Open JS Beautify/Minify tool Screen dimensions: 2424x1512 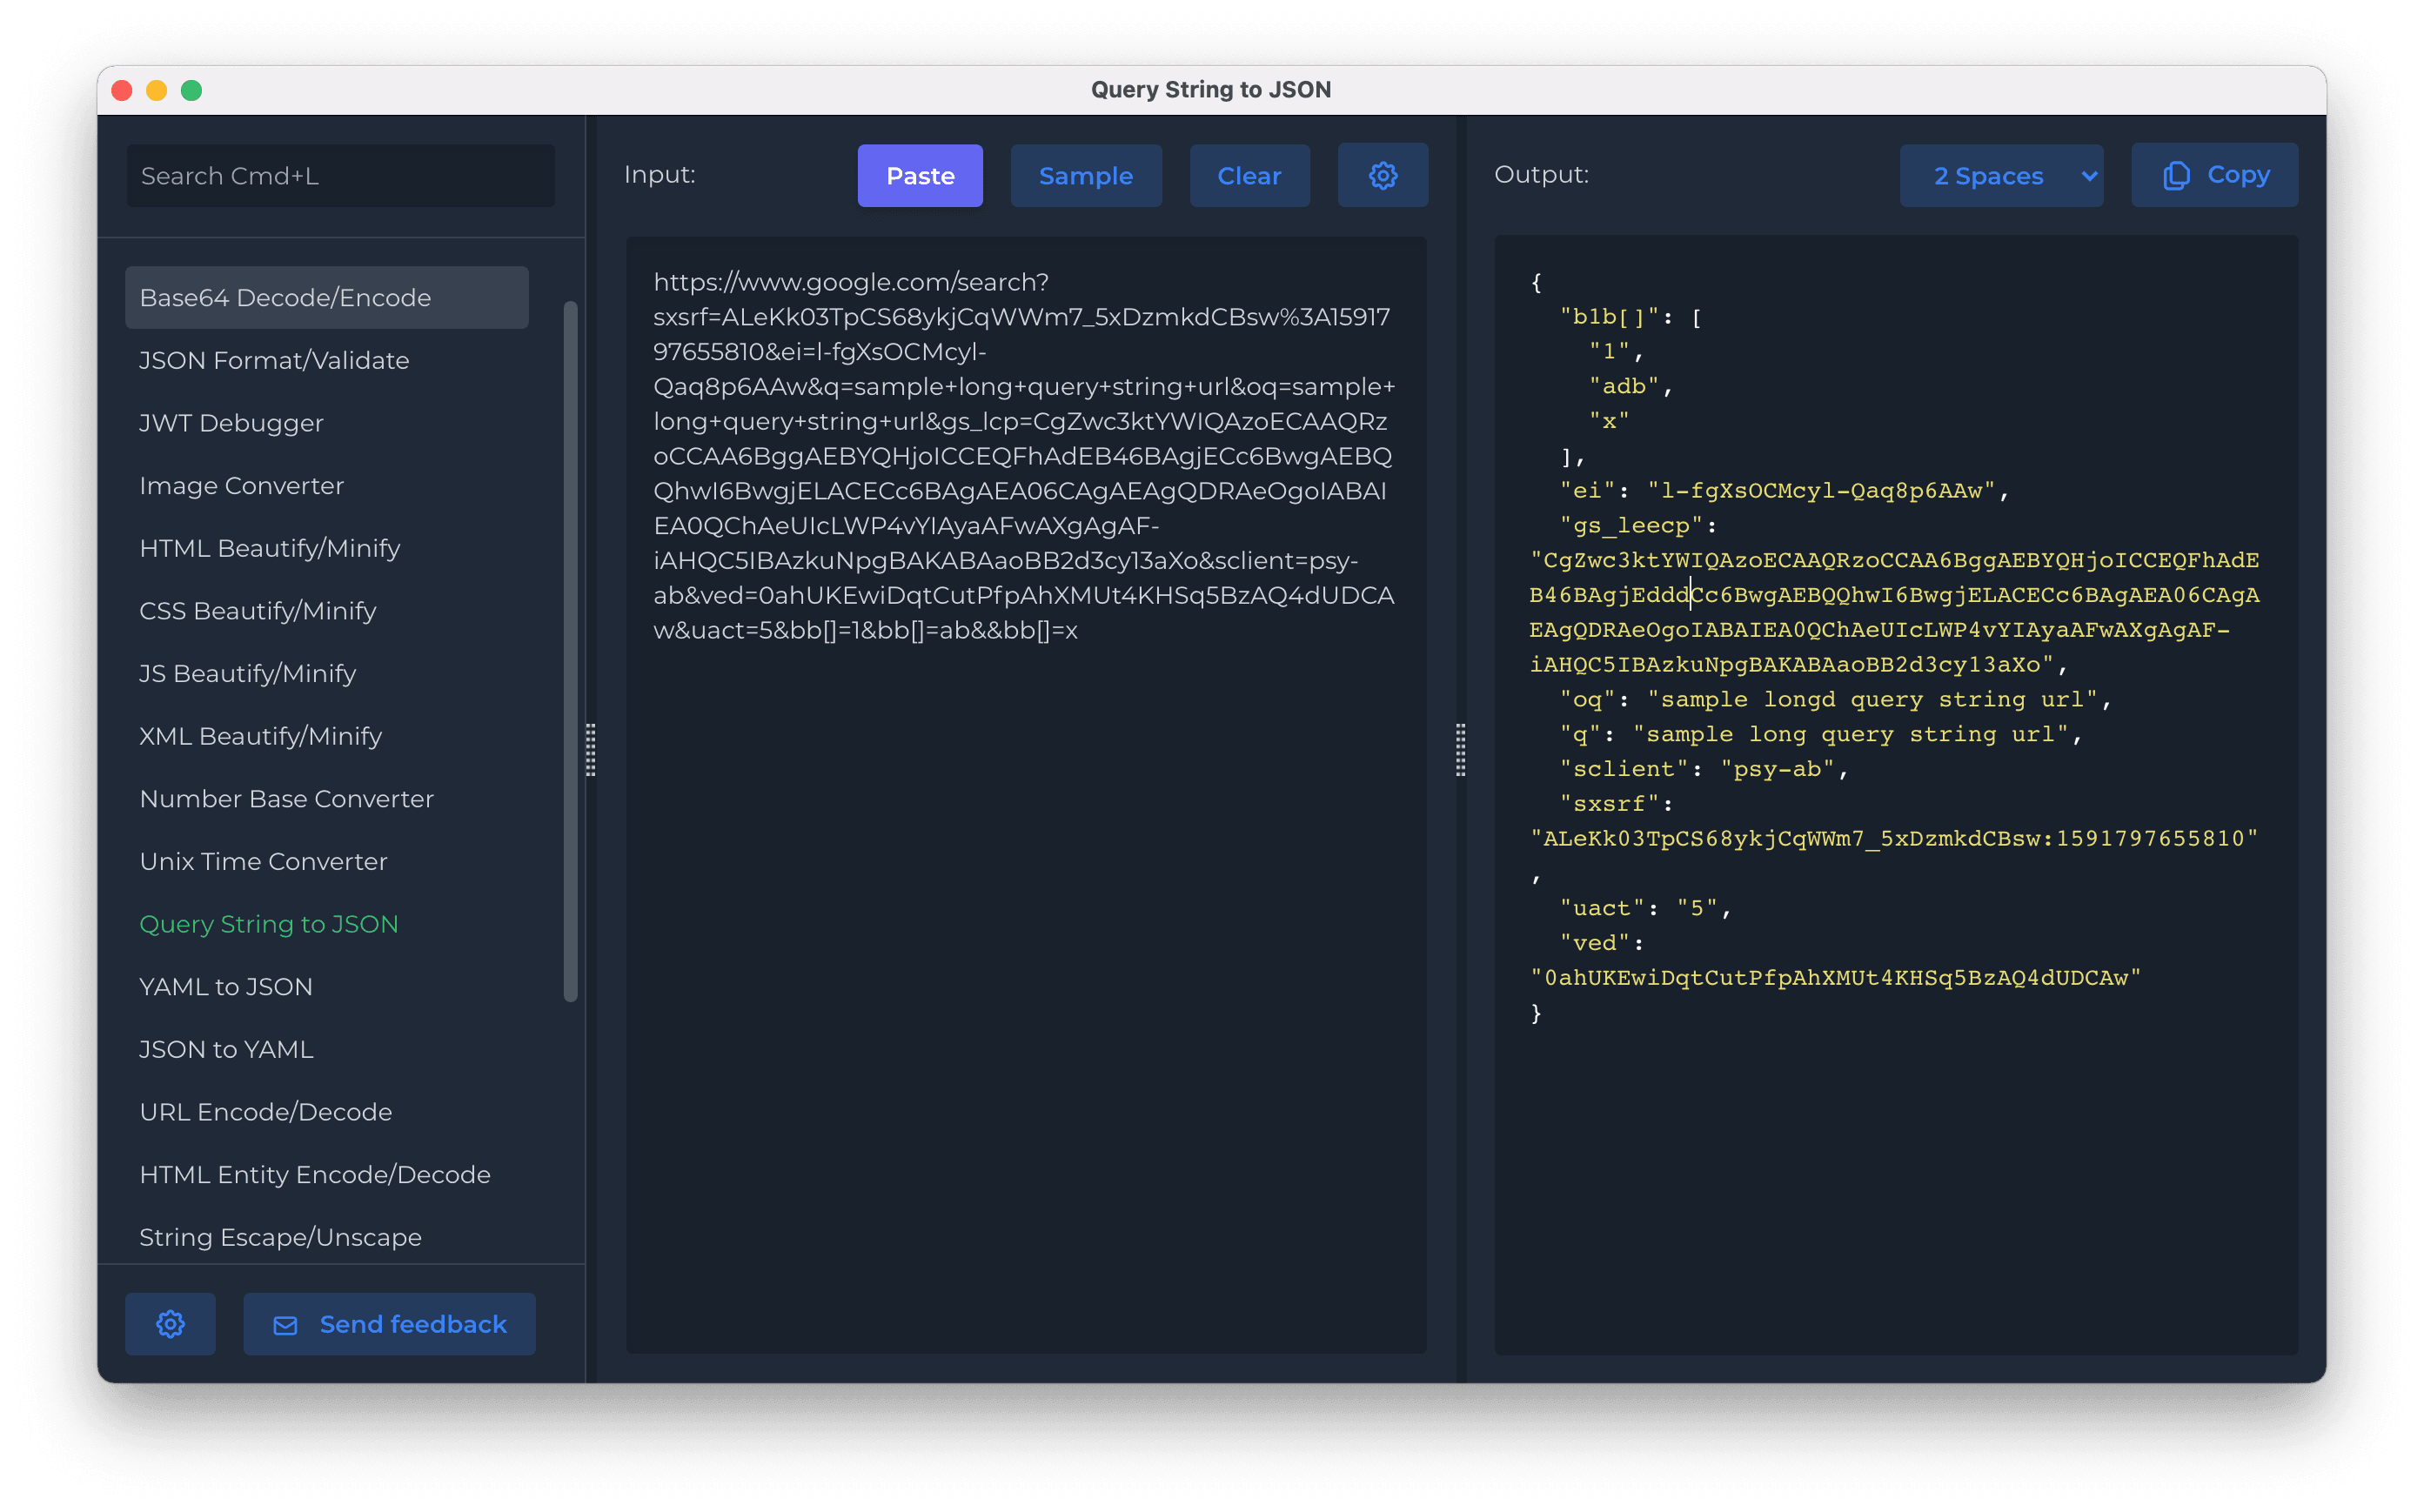(x=326, y=673)
